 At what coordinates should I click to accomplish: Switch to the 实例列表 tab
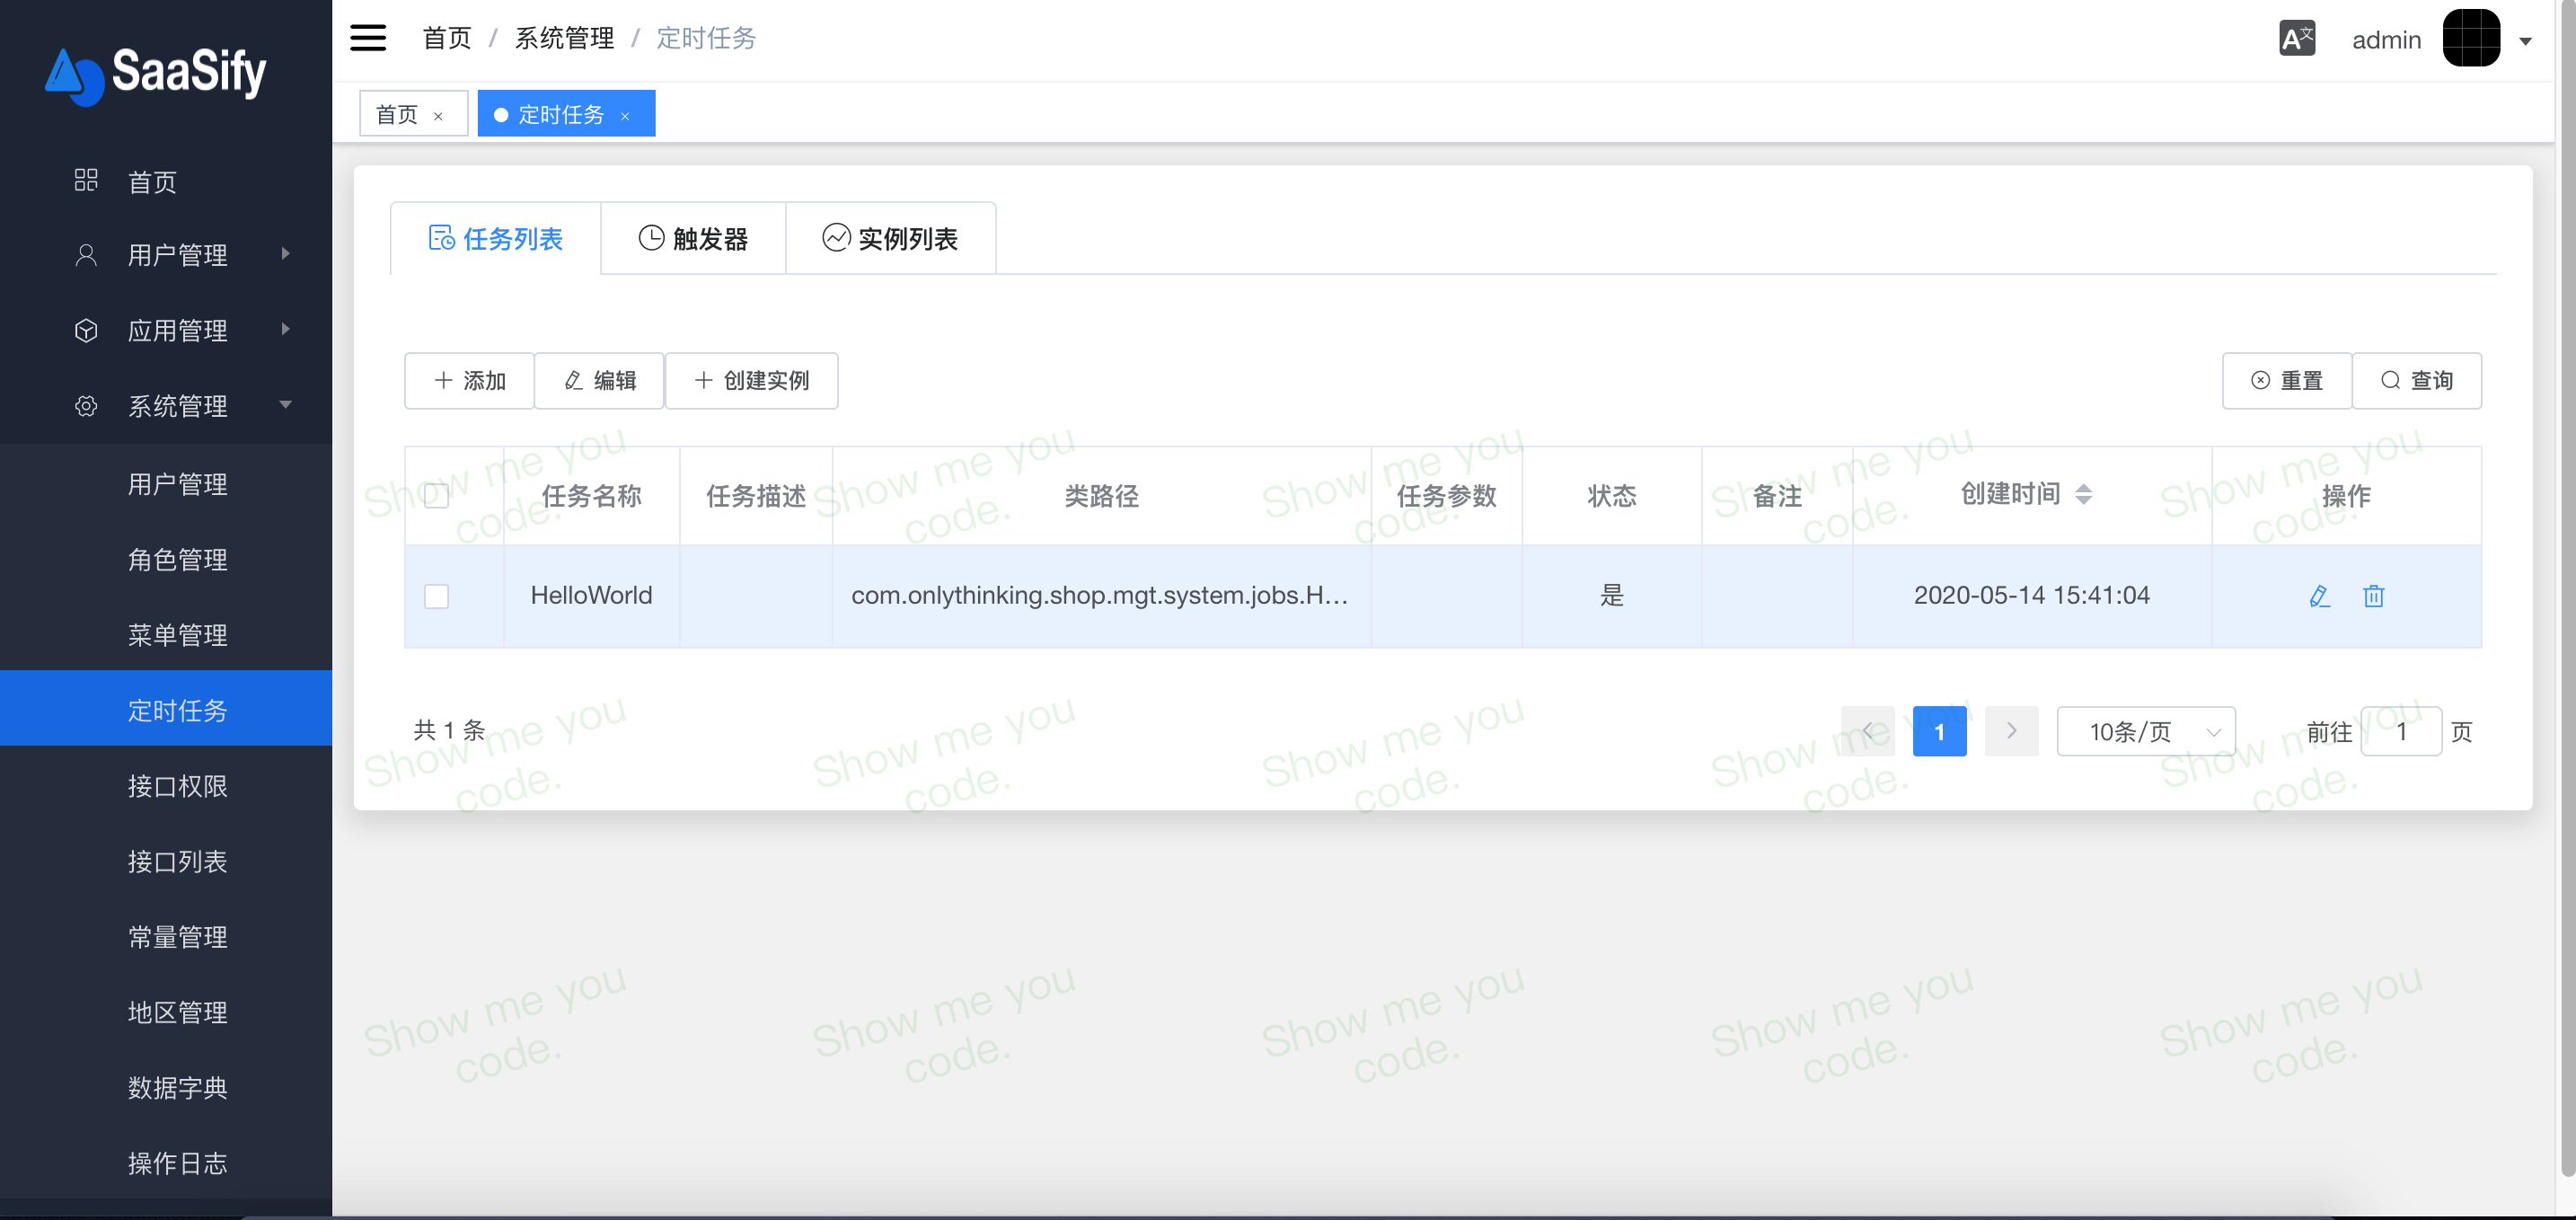[x=890, y=239]
